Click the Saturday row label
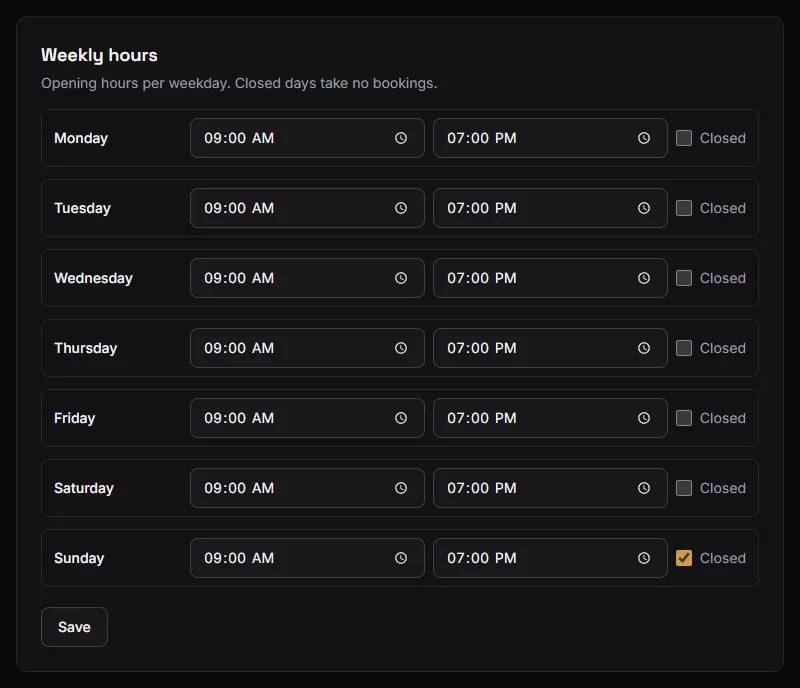The width and height of the screenshot is (800, 688). (x=84, y=488)
